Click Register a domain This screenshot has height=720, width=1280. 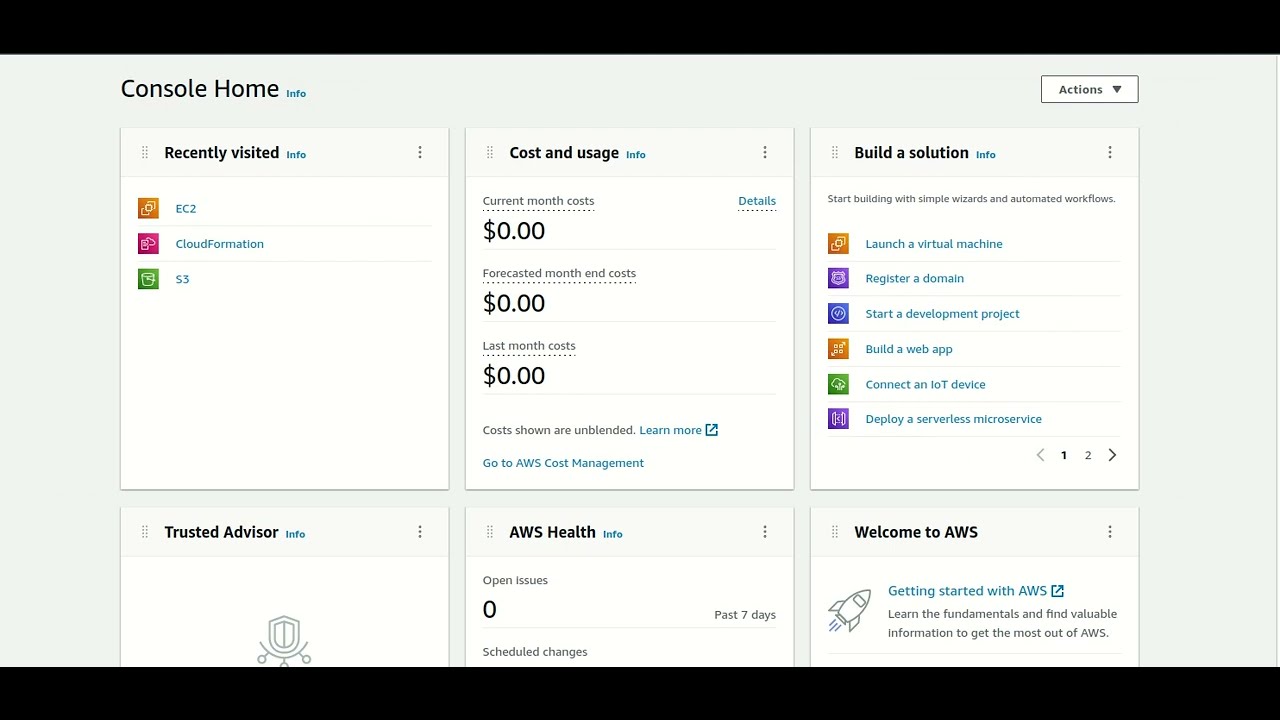tap(915, 279)
